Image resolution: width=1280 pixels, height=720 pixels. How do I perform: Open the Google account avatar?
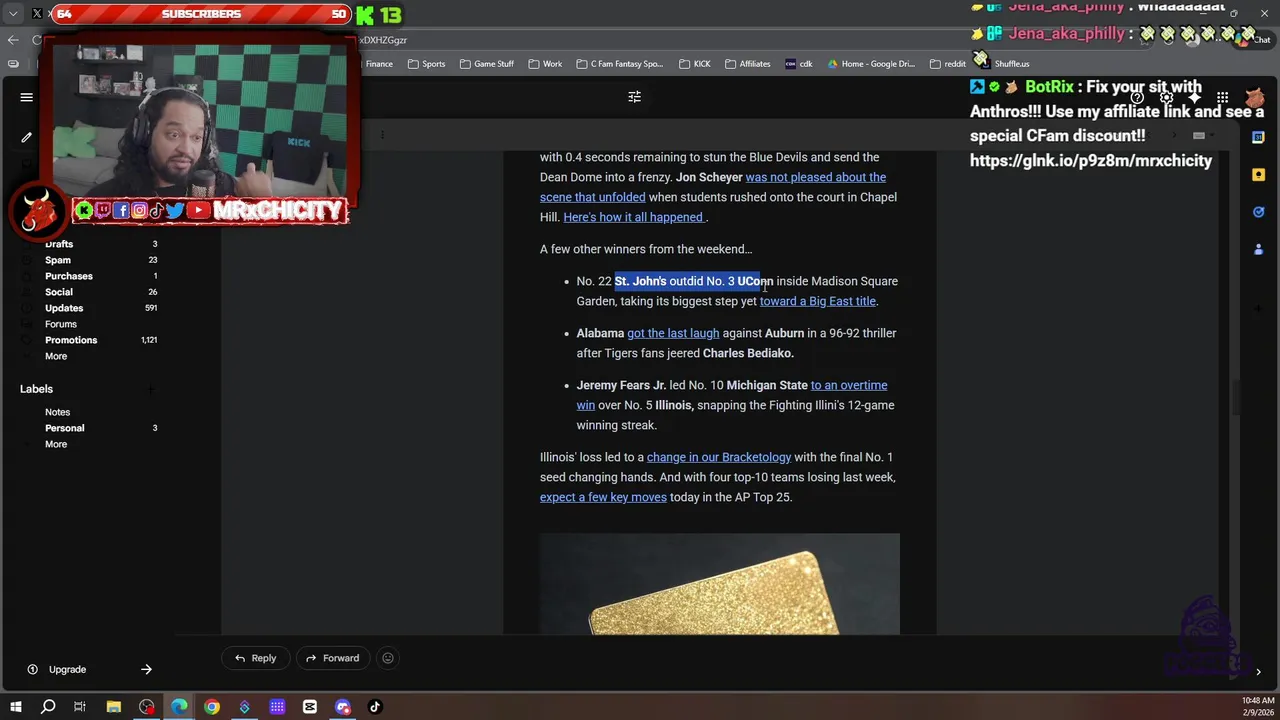[1254, 97]
